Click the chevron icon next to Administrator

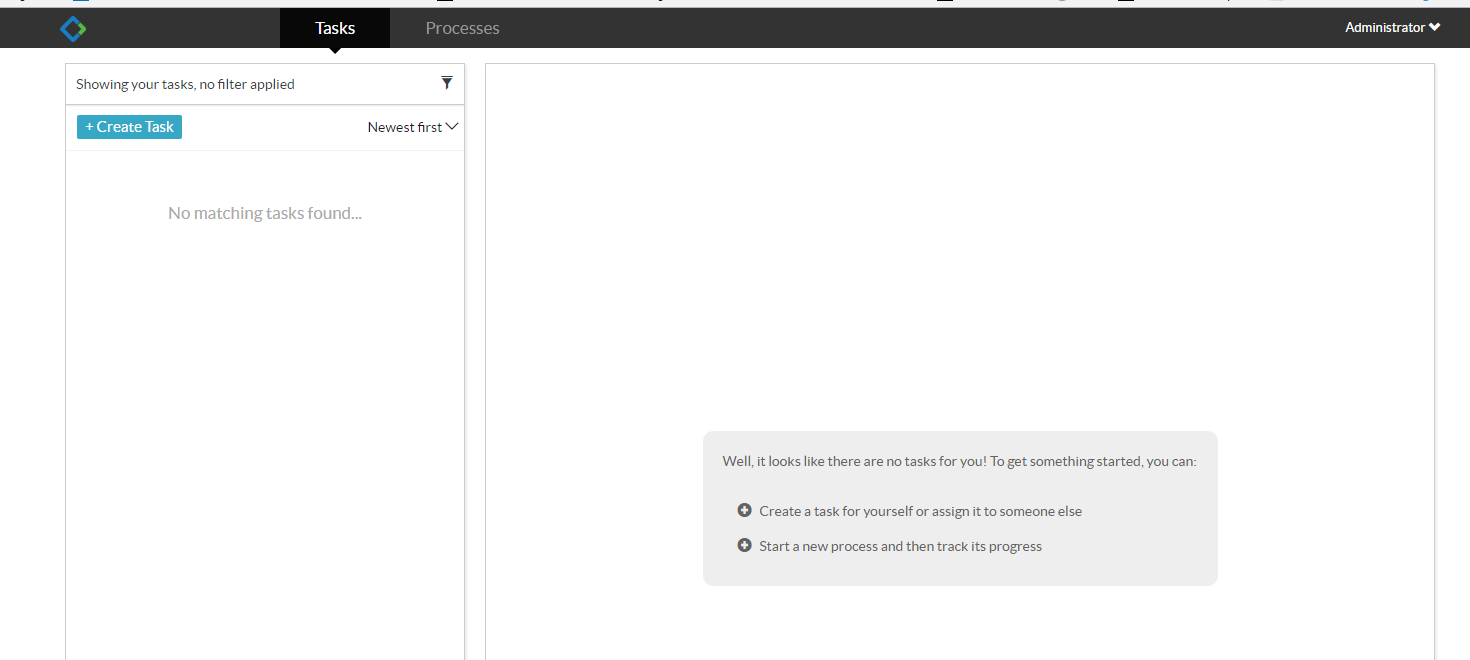1435,28
